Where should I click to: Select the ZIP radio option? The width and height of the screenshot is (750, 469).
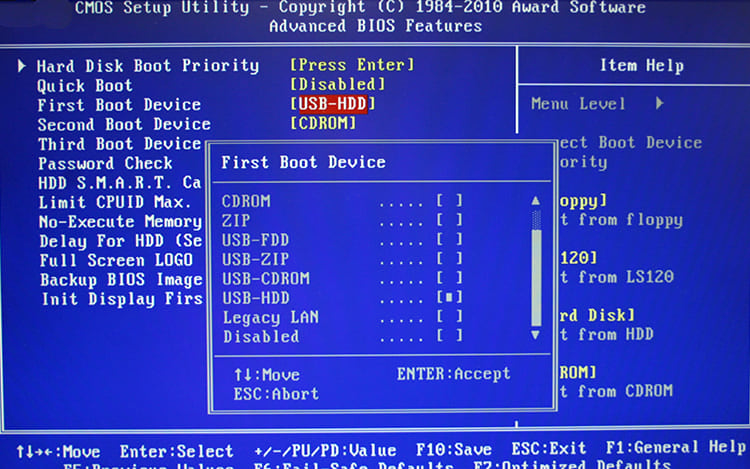tap(449, 220)
